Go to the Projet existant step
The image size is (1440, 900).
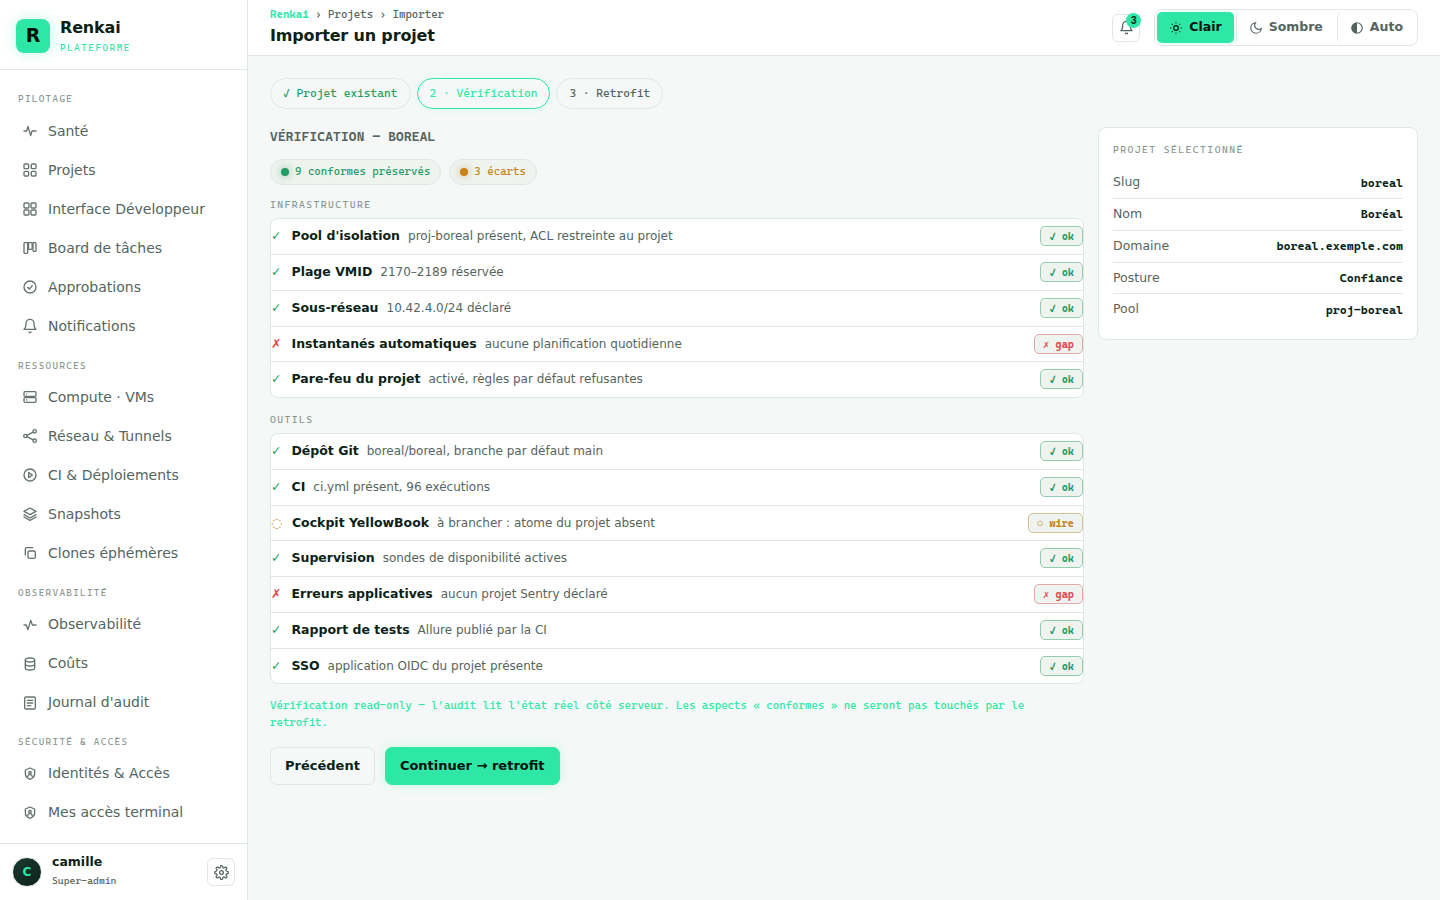click(340, 93)
